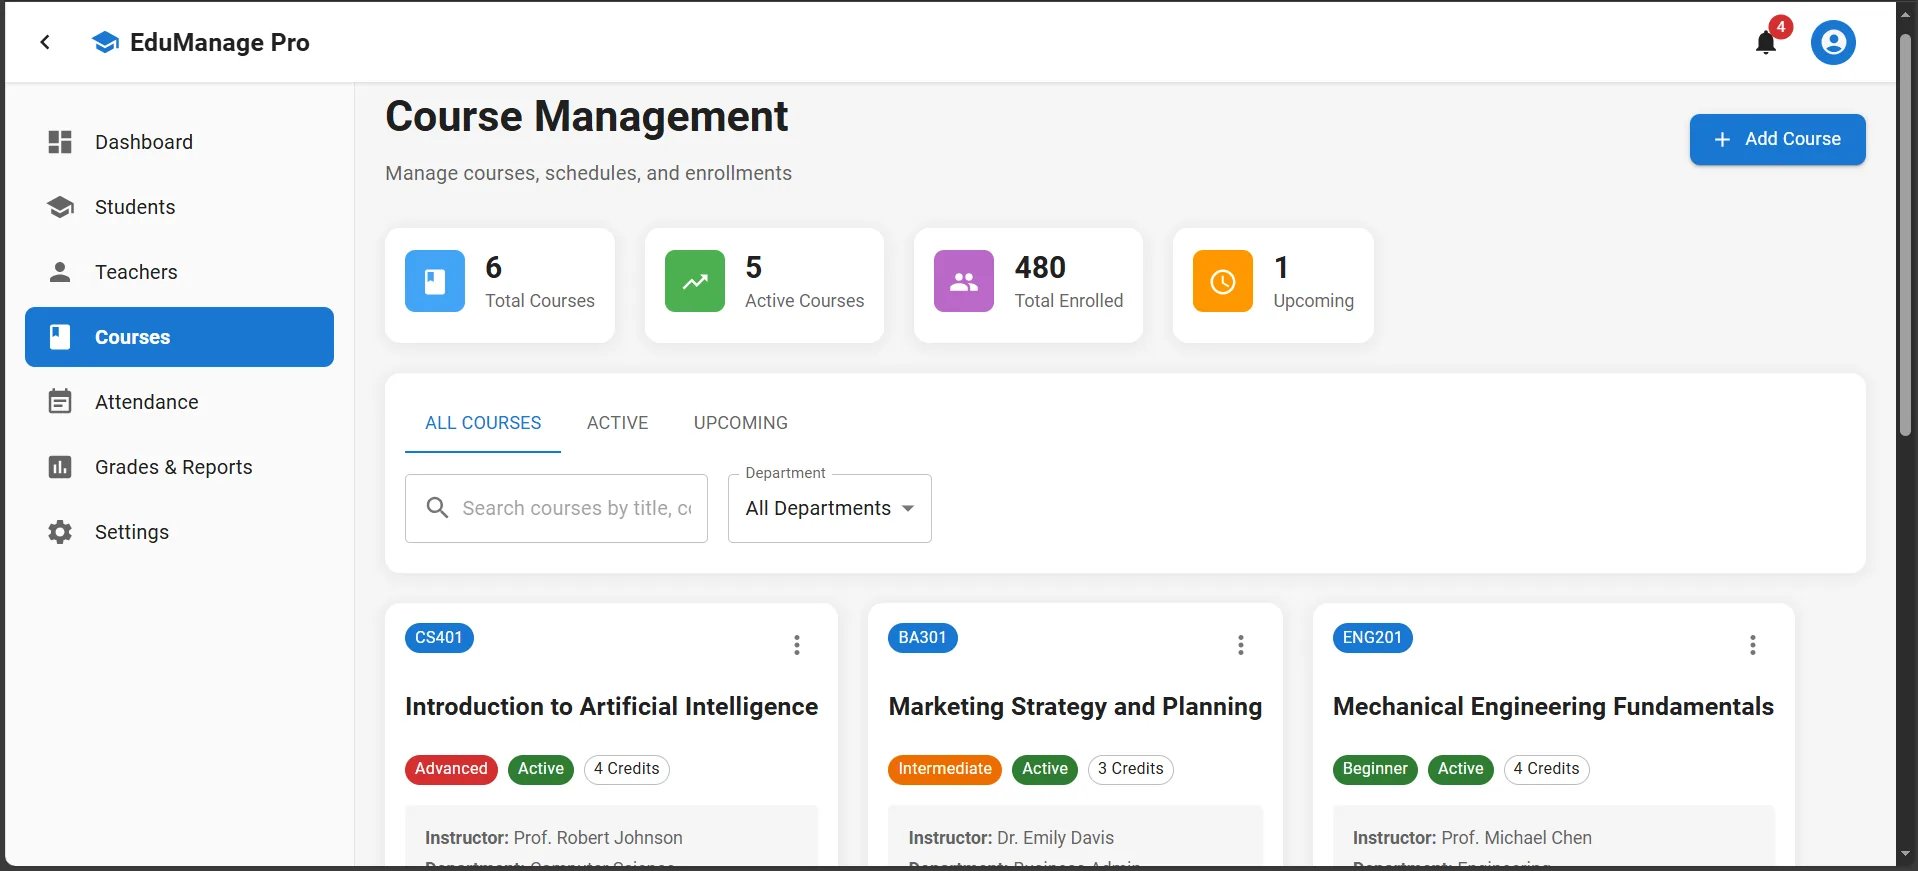The width and height of the screenshot is (1918, 871).
Task: Click the Marketing Strategy and Planning title
Action: [1075, 707]
